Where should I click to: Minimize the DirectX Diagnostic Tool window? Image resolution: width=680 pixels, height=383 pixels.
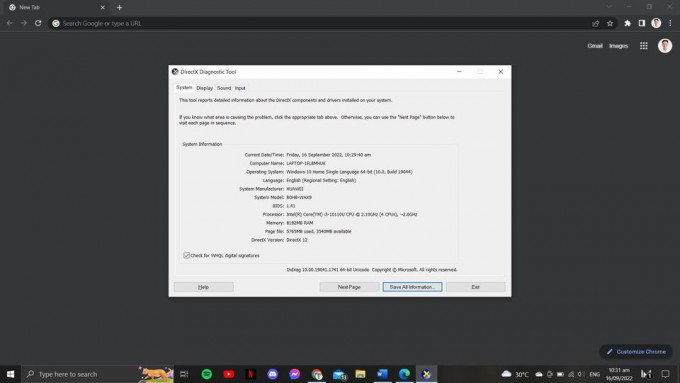pyautogui.click(x=459, y=72)
